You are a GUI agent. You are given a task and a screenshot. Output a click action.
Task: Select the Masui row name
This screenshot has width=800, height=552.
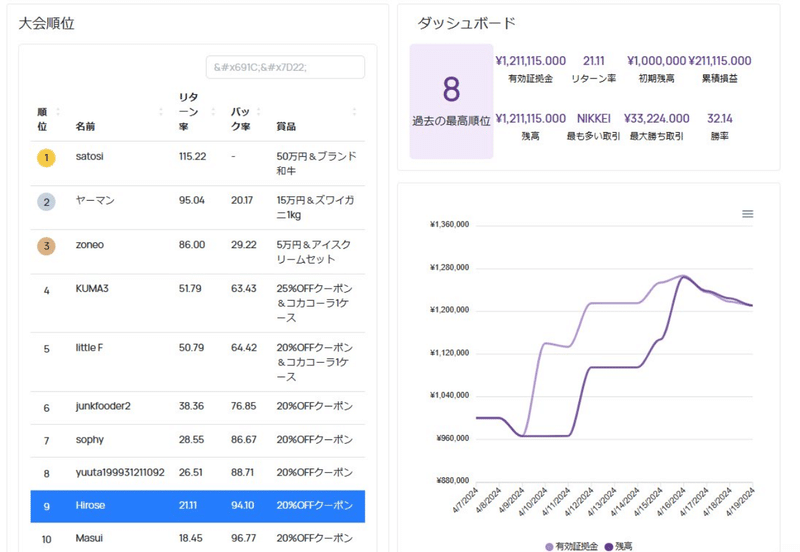click(89, 538)
